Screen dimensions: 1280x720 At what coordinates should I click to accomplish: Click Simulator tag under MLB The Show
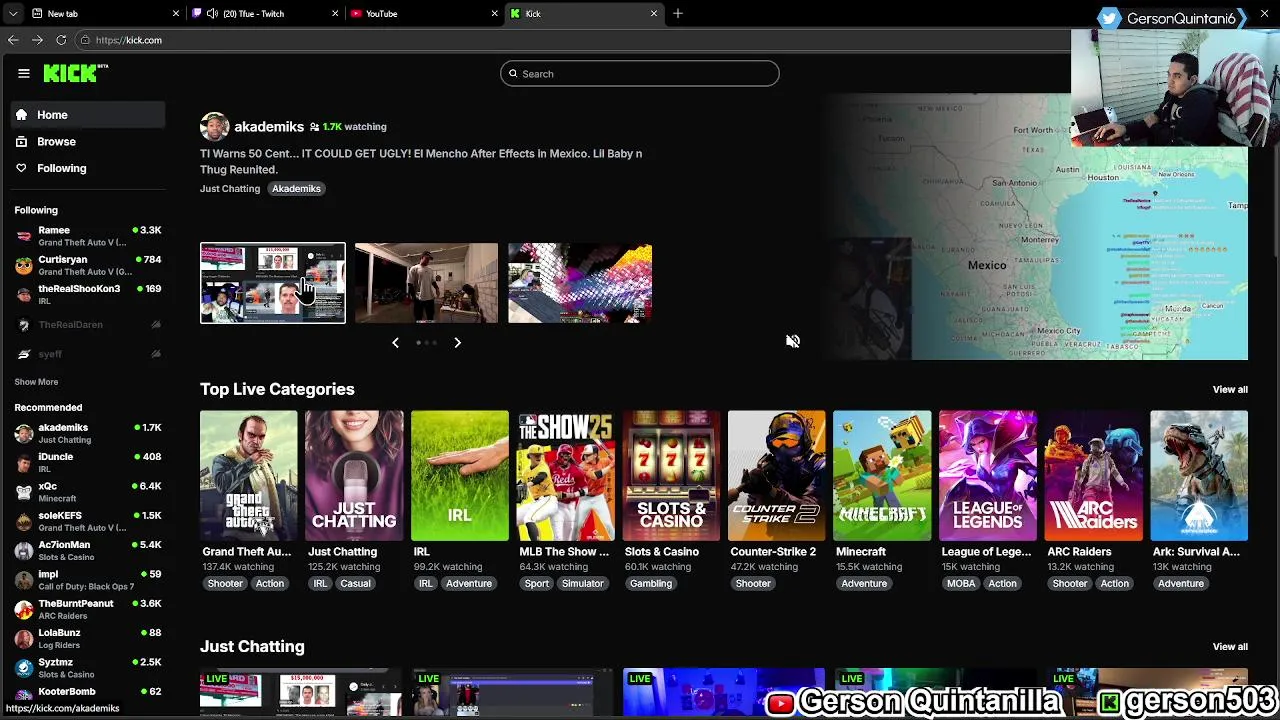click(583, 584)
